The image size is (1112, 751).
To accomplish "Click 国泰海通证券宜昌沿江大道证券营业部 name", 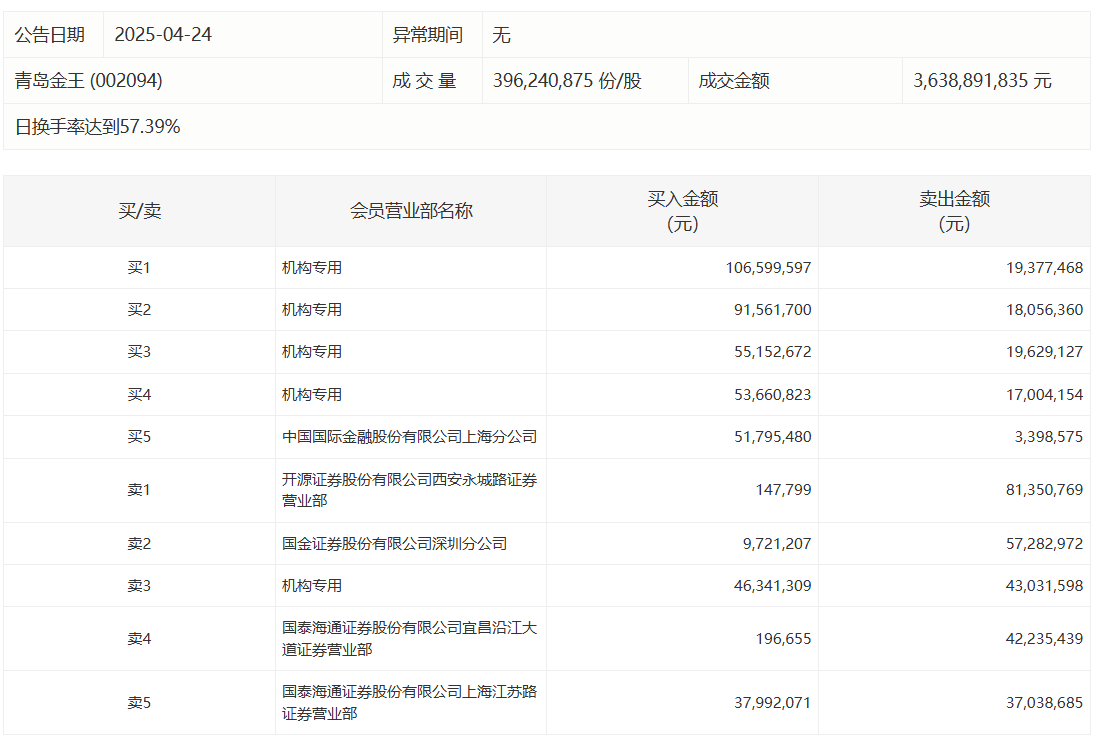I will click(409, 639).
